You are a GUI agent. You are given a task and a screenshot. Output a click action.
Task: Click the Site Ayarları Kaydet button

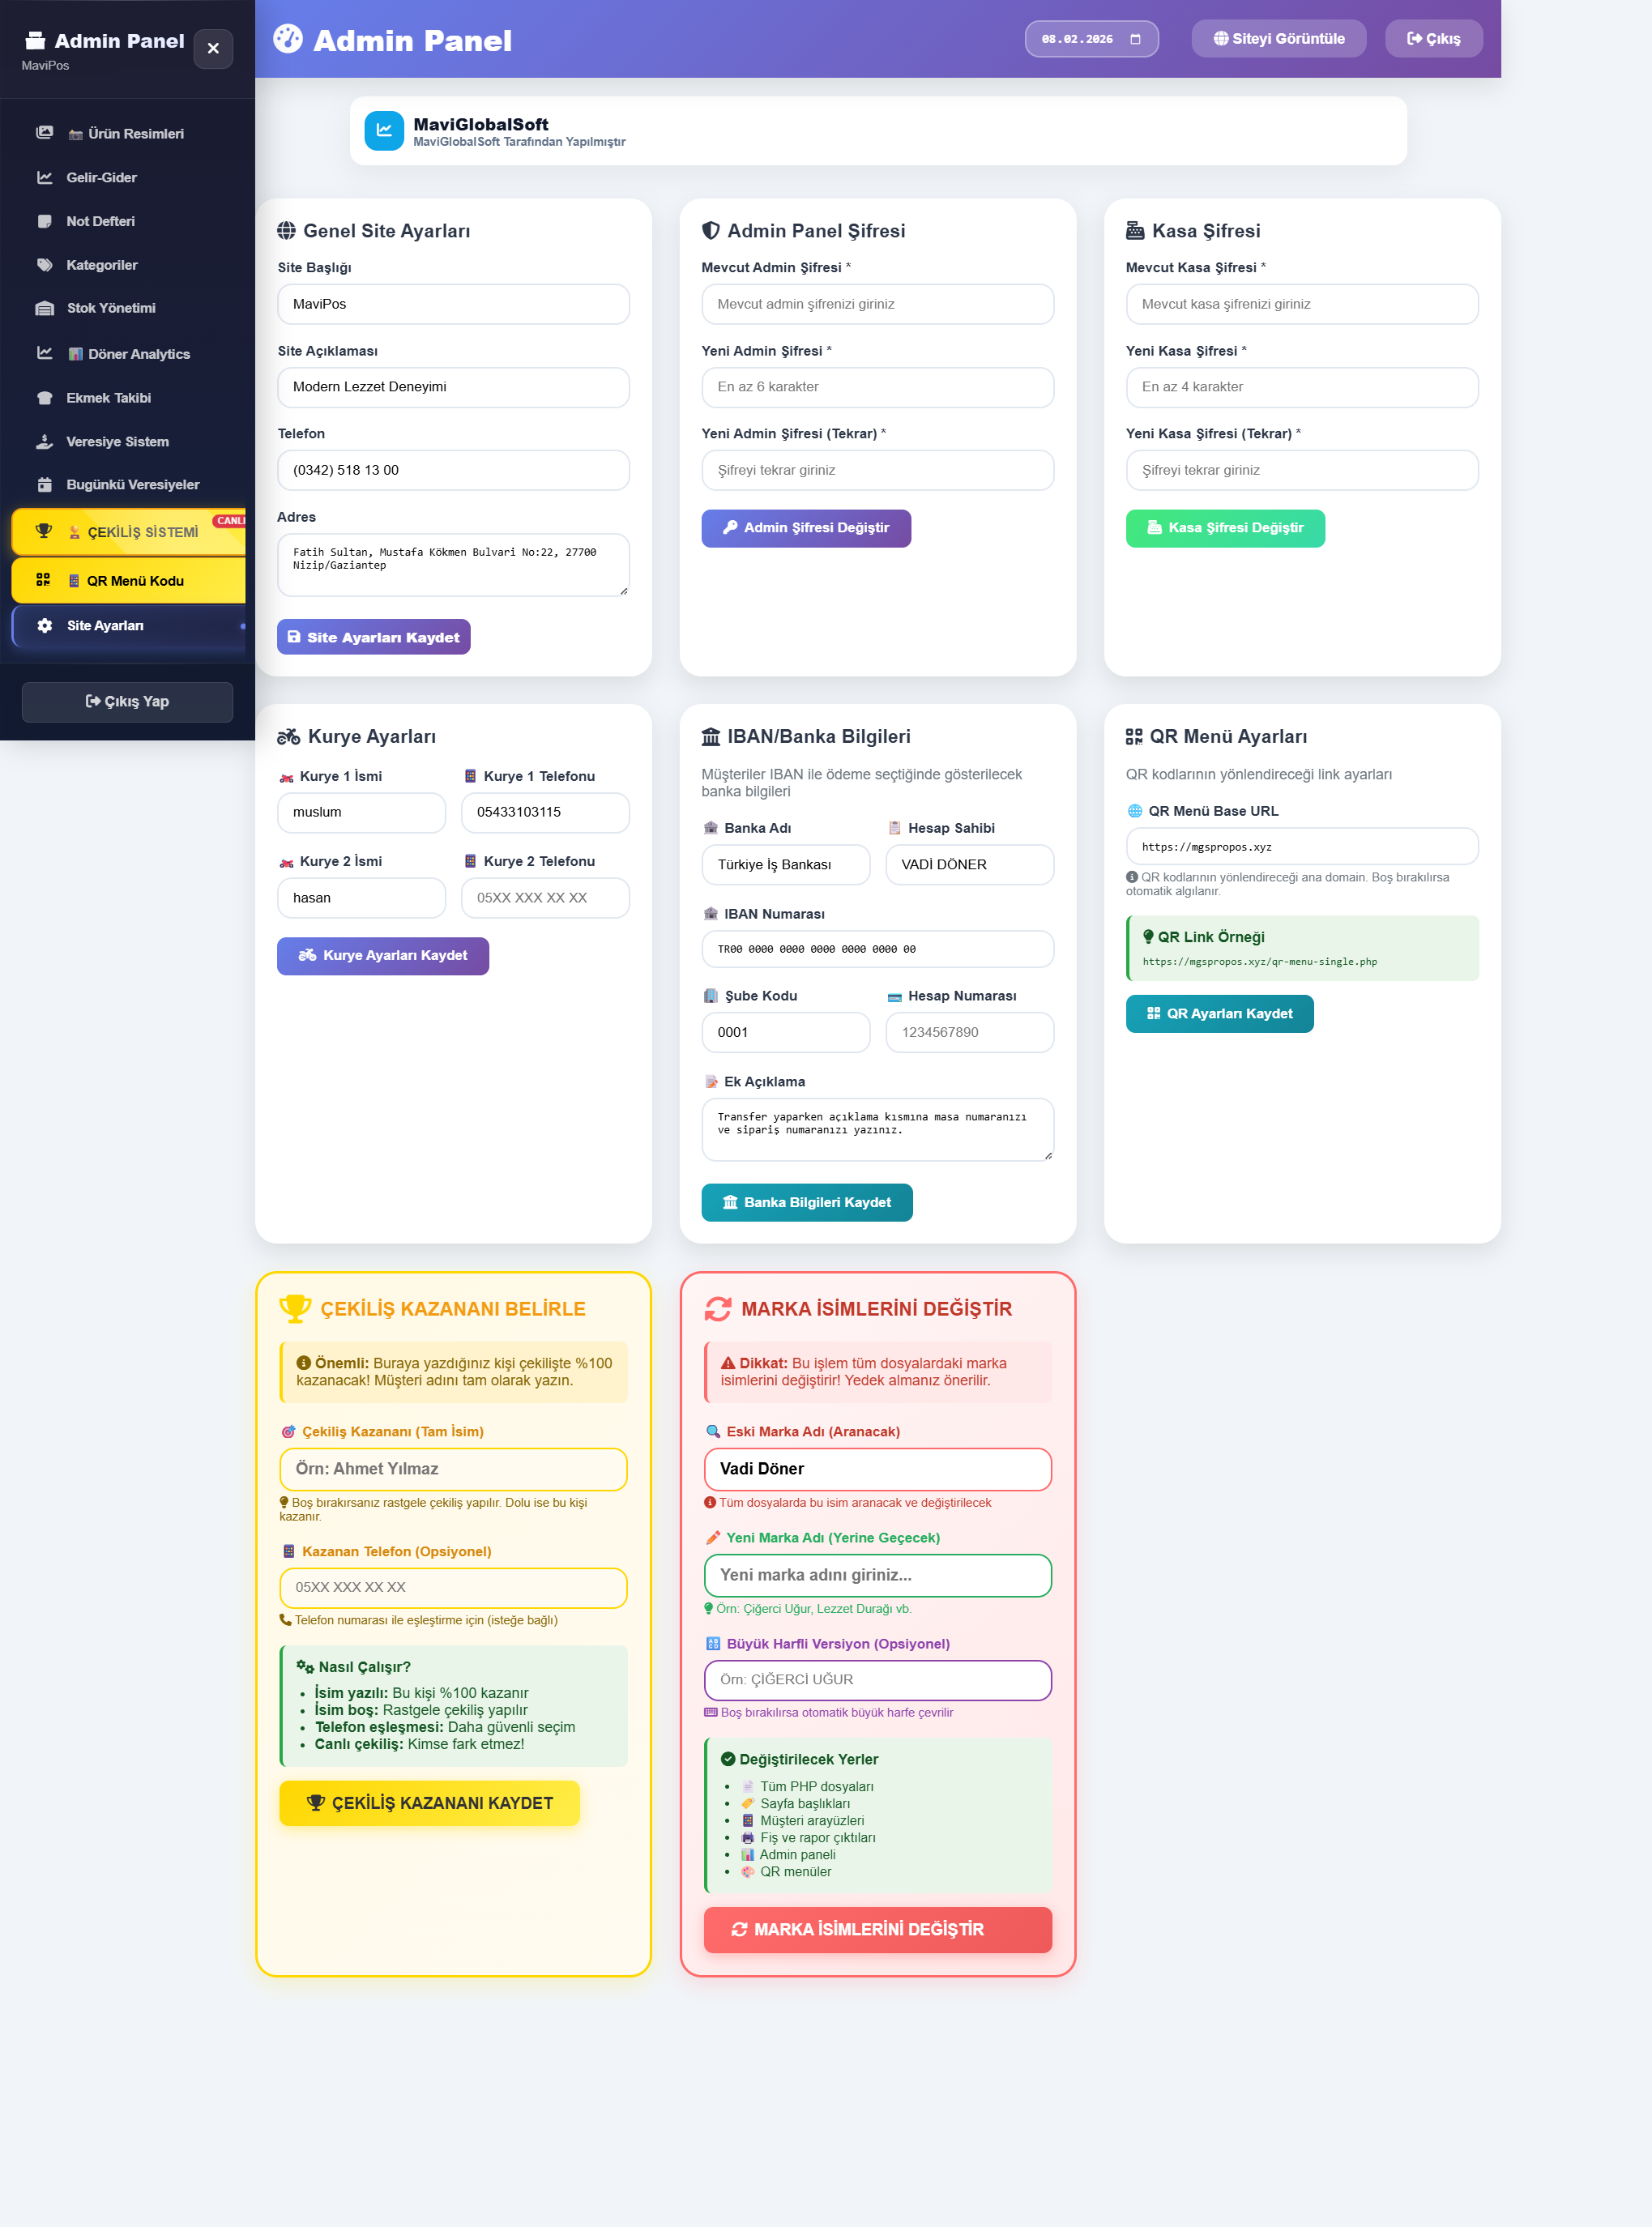(x=373, y=637)
